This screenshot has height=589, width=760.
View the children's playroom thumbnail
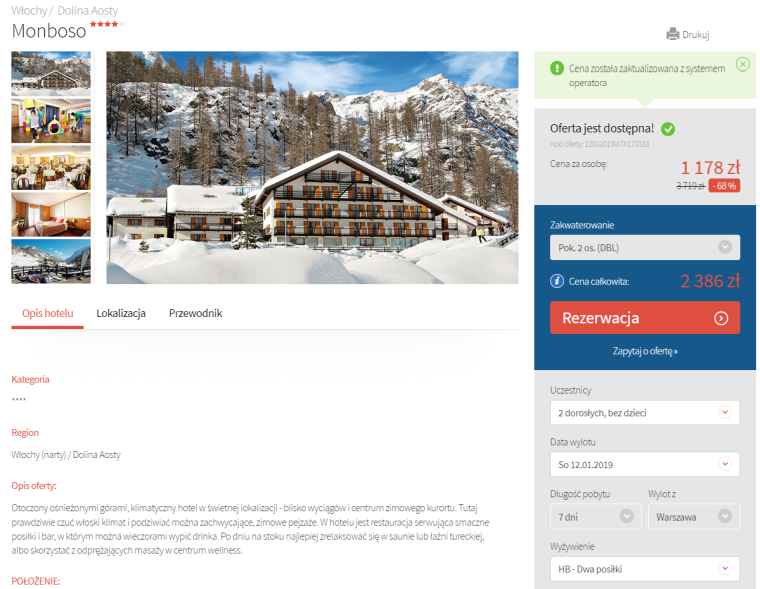[51, 121]
